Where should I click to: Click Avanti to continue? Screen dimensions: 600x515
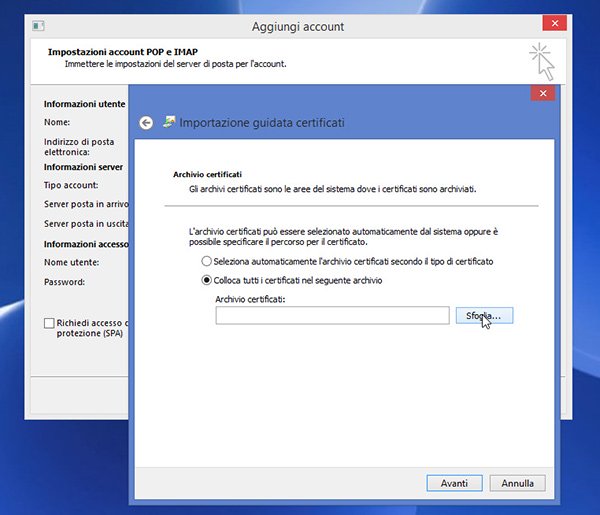pos(455,483)
